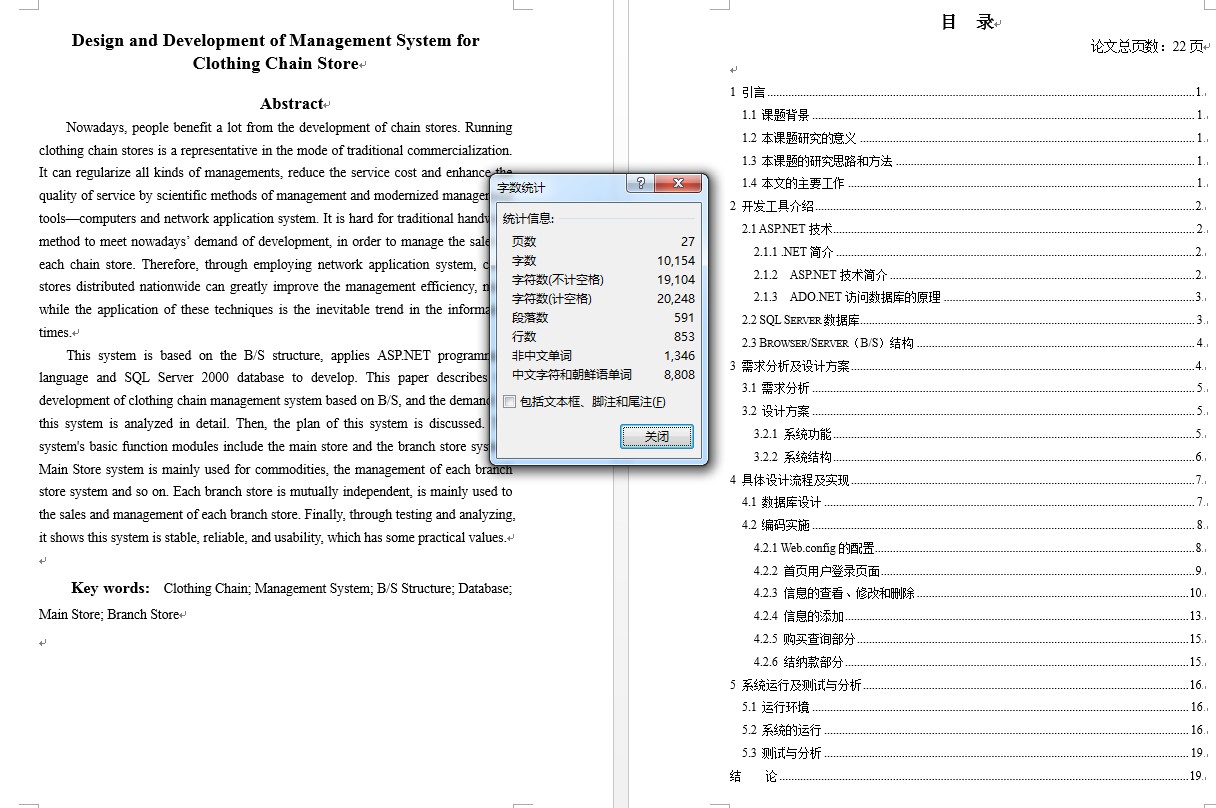Select contents entry 4.2.2 首页用户登录页面

pyautogui.click(x=978, y=571)
